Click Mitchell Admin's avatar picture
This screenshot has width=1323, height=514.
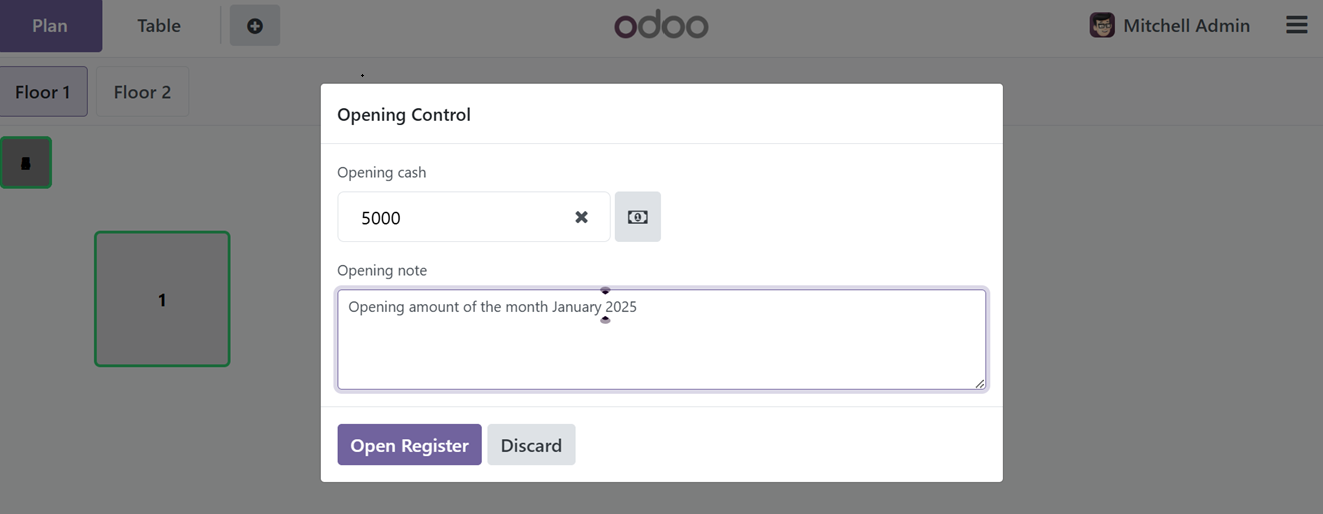coord(1102,26)
